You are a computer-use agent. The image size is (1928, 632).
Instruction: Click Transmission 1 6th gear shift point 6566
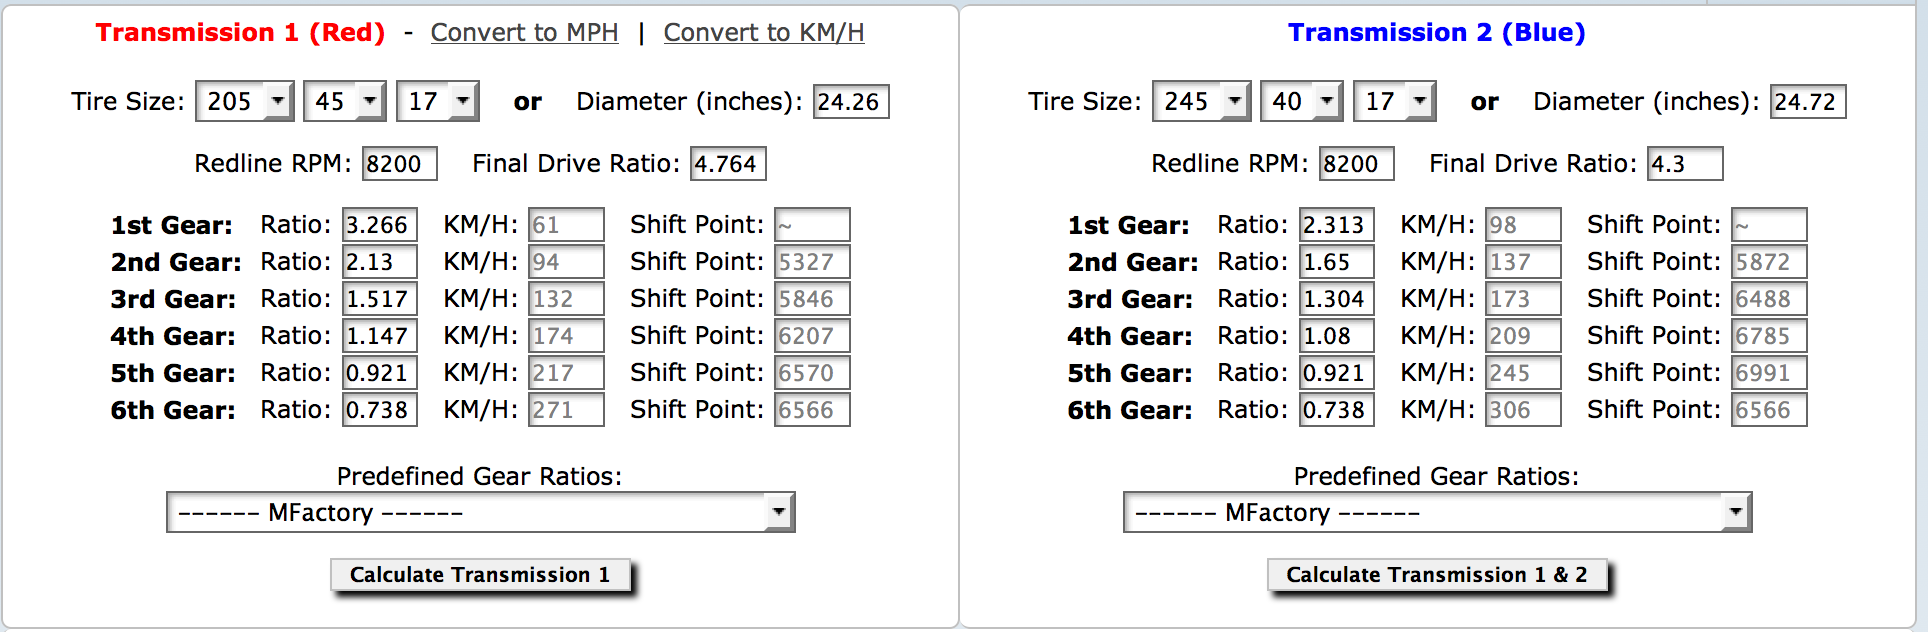click(x=812, y=410)
